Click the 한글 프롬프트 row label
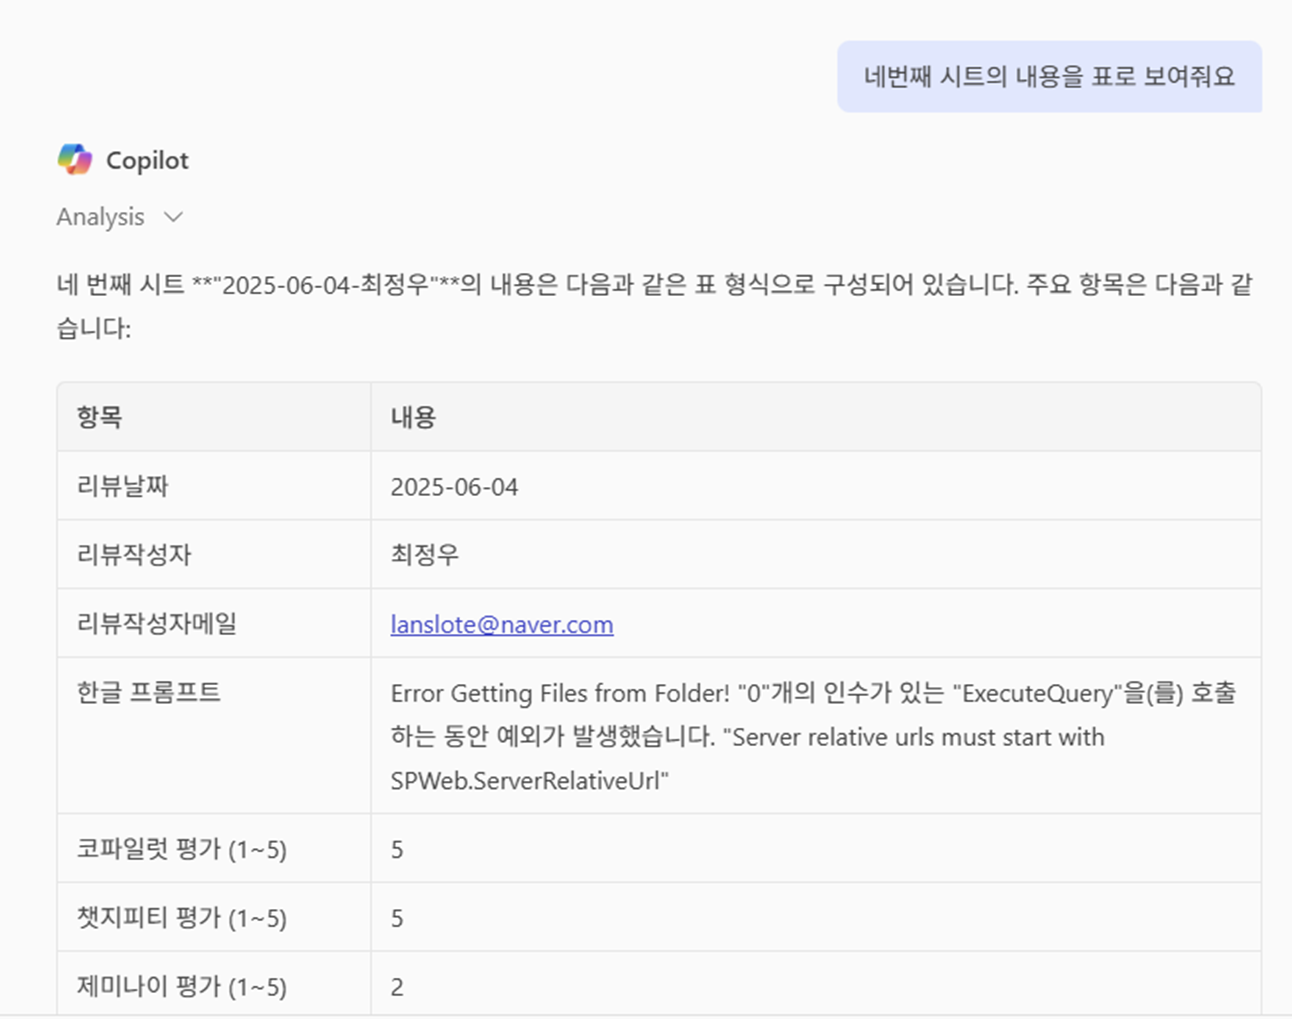This screenshot has height=1019, width=1292. click(x=149, y=692)
